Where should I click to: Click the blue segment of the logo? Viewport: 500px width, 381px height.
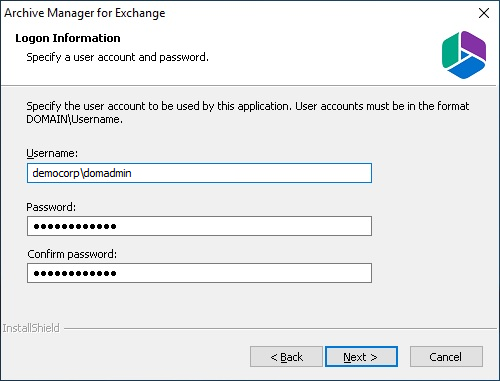click(x=466, y=68)
